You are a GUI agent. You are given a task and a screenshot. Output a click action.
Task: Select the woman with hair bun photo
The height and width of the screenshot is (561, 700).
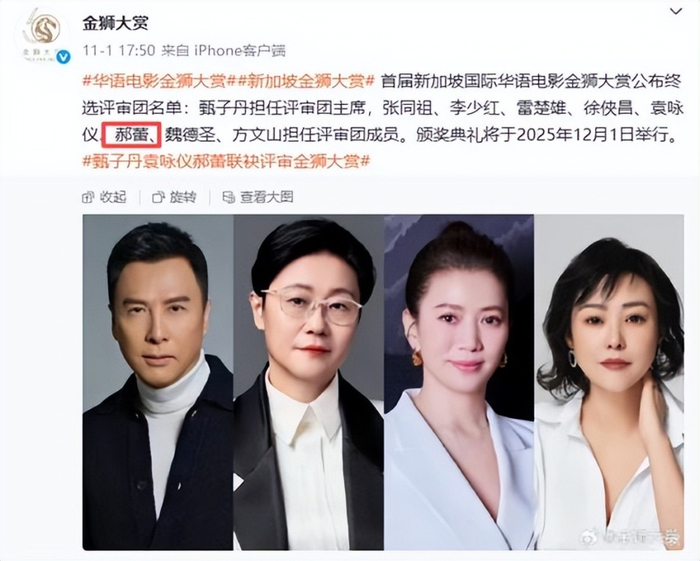459,382
